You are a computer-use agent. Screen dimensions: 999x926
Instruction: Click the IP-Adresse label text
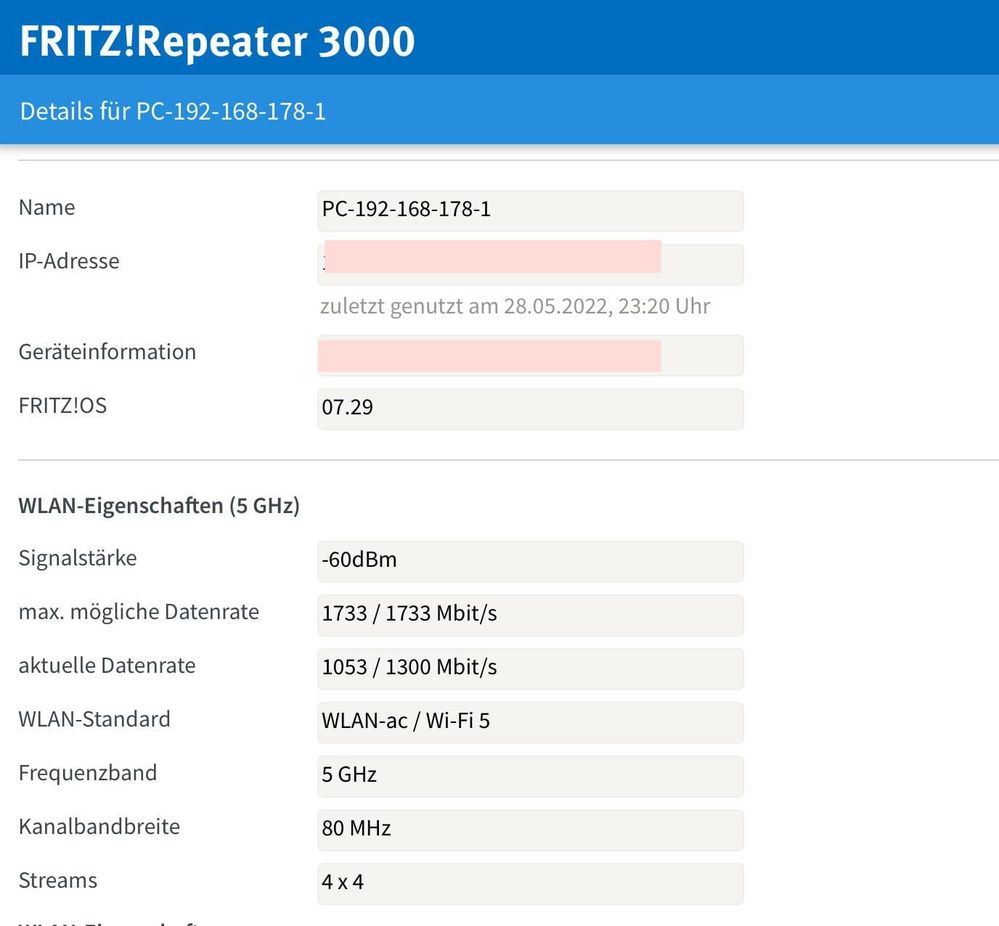pos(69,262)
